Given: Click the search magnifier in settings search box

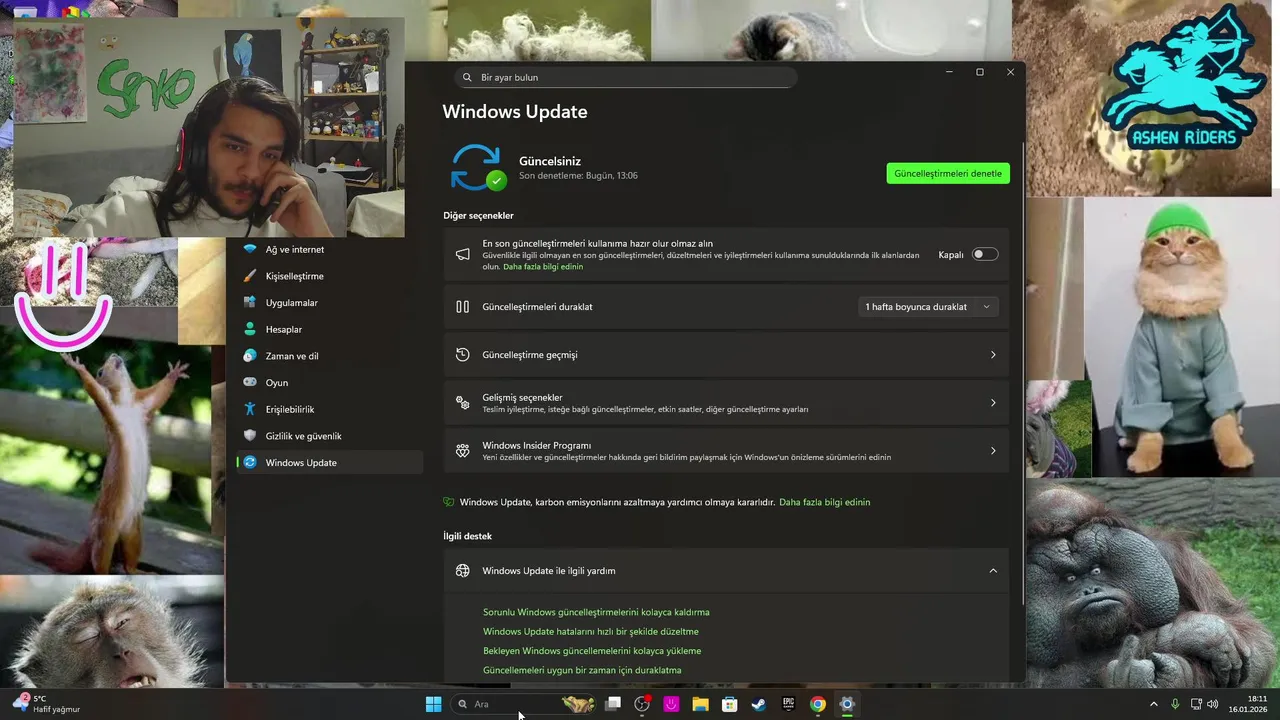Looking at the screenshot, I should [467, 77].
